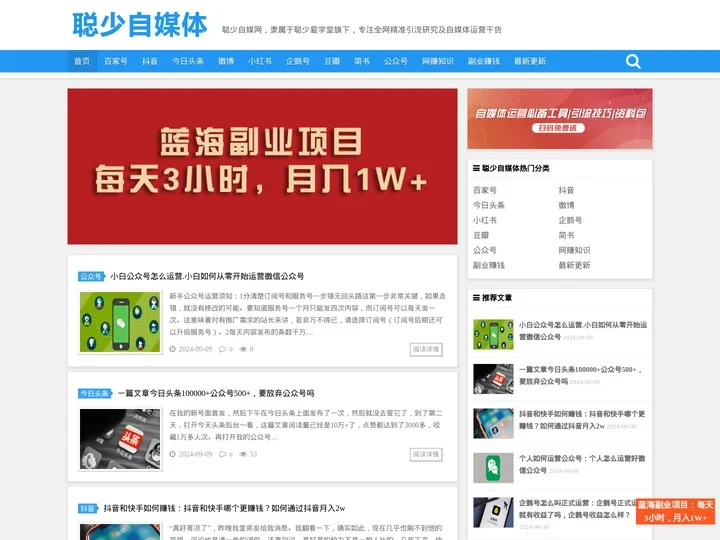Click the 抖音 tag on third article
Image resolution: width=720 pixels, height=540 pixels.
(88, 509)
